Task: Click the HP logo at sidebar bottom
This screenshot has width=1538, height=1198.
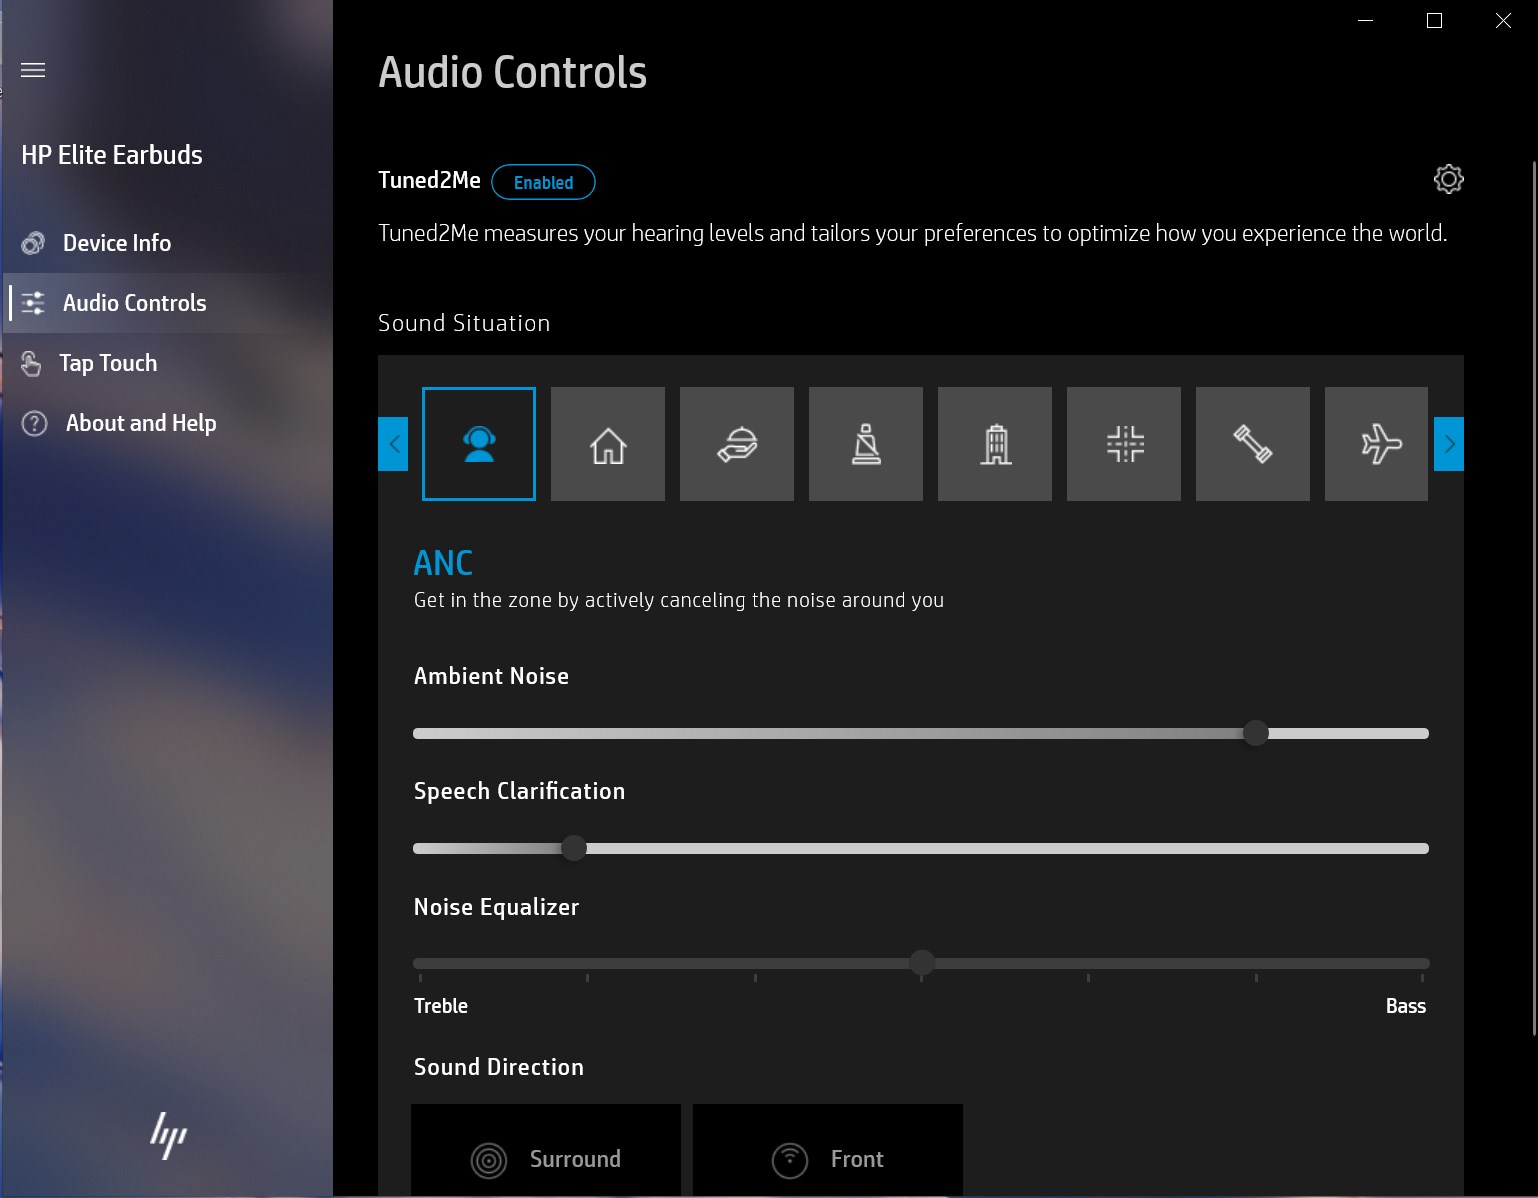Action: [x=168, y=1137]
